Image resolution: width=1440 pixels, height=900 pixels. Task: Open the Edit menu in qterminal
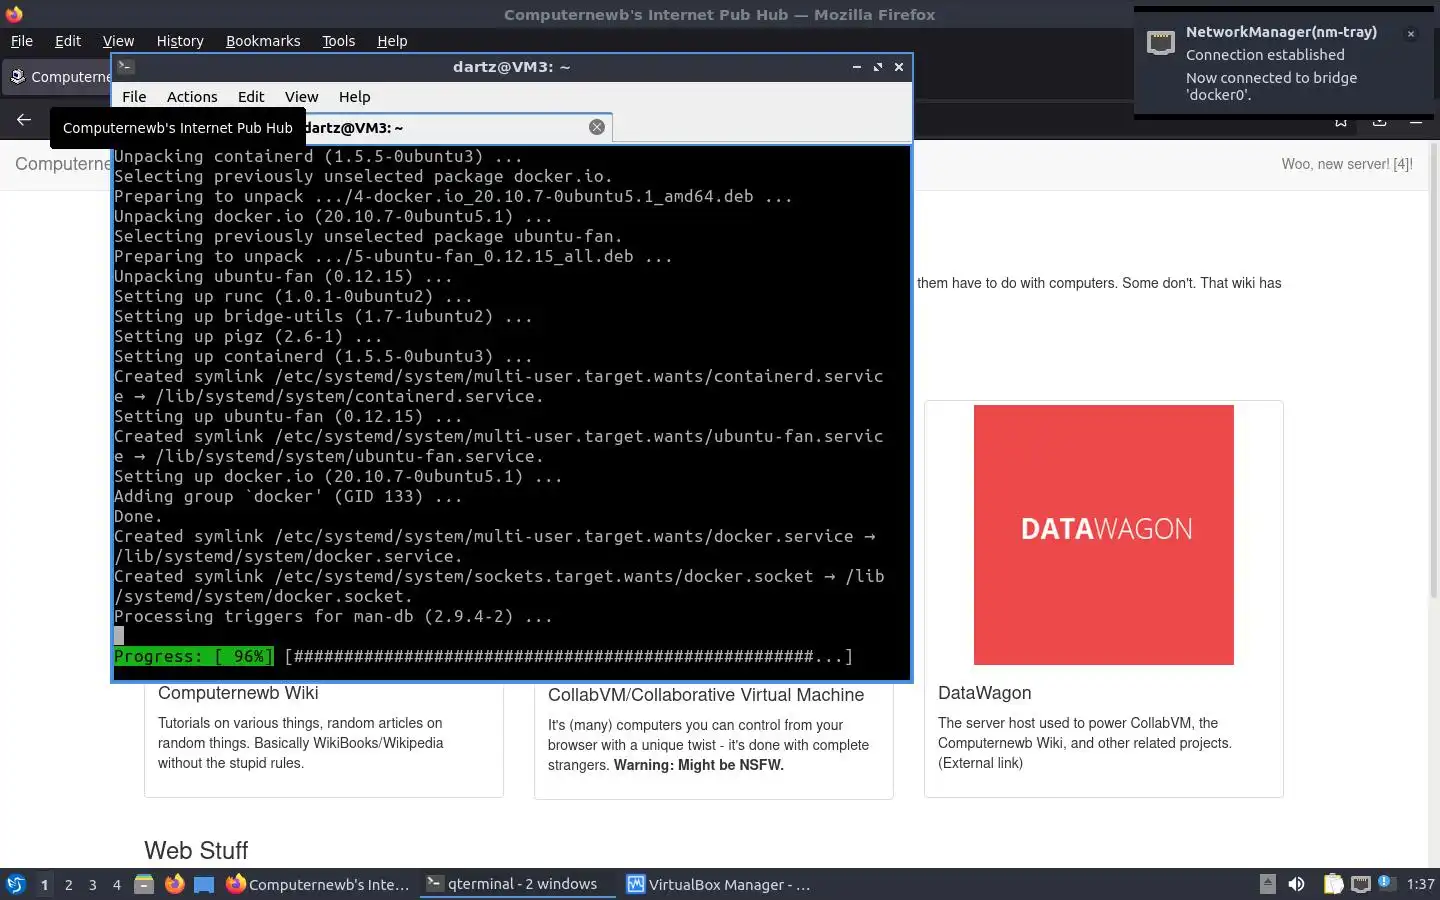[251, 97]
